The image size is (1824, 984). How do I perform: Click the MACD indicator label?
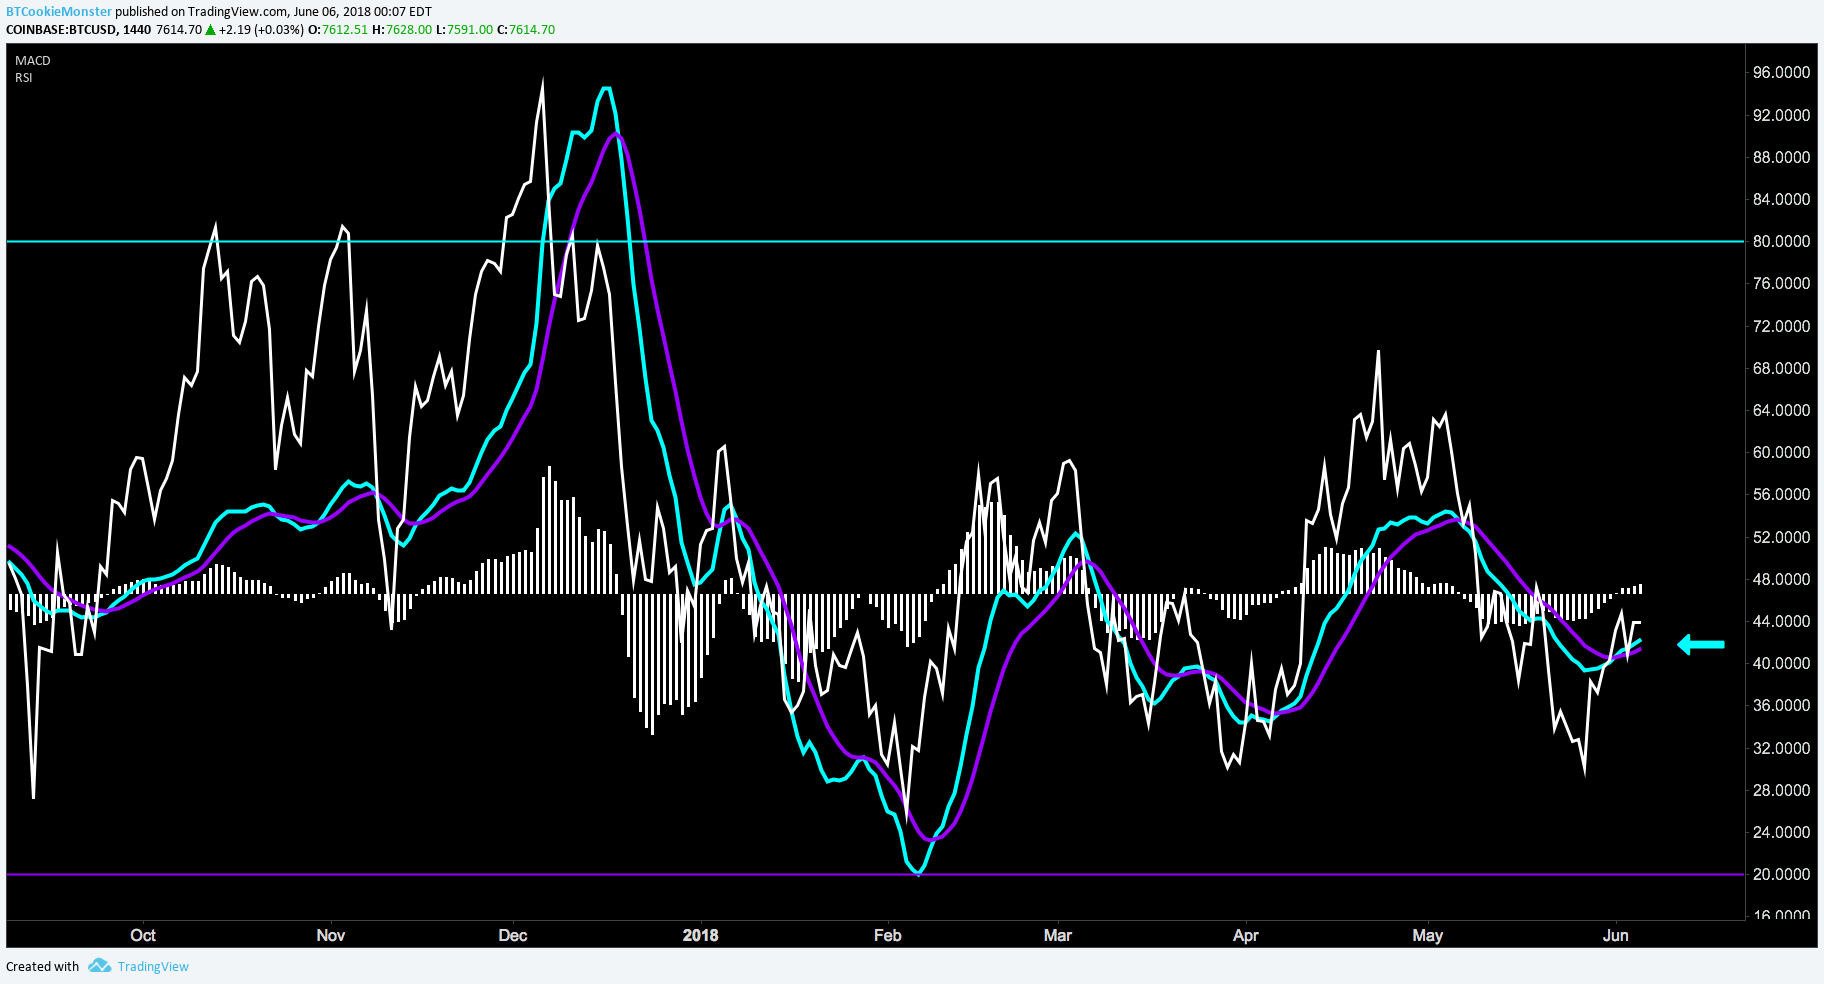(33, 61)
